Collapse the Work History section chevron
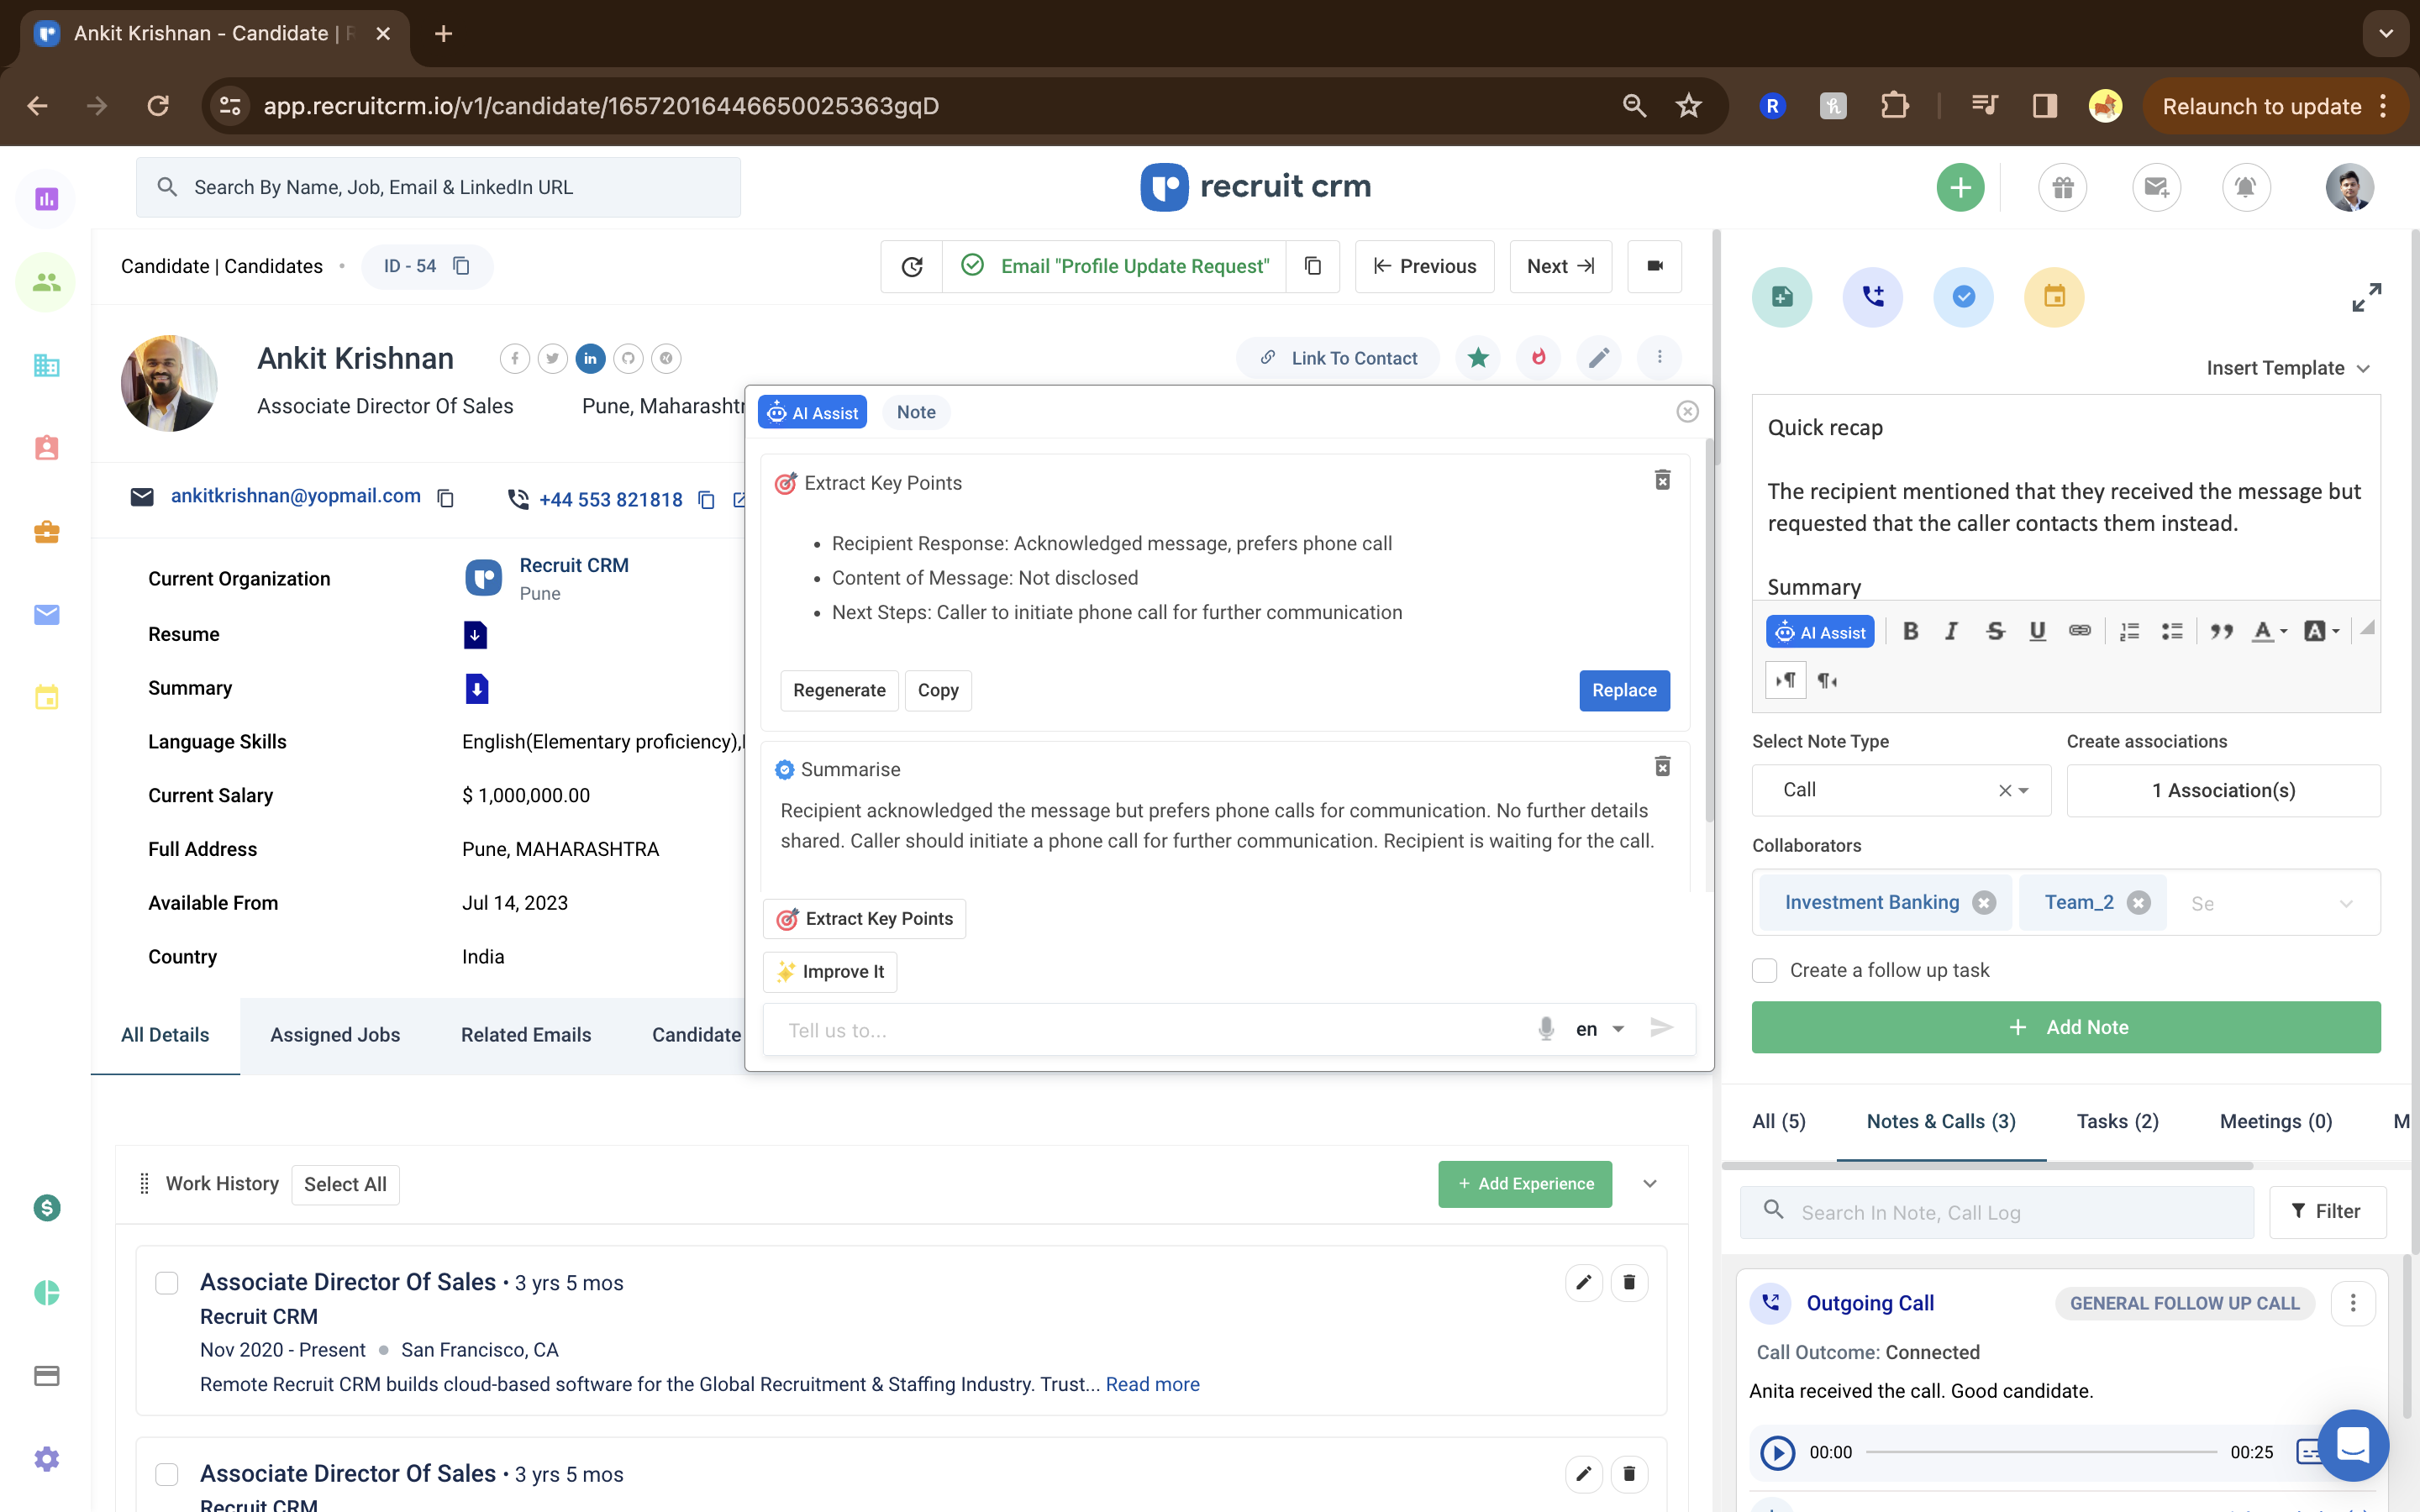The image size is (2420, 1512). coord(1650,1183)
